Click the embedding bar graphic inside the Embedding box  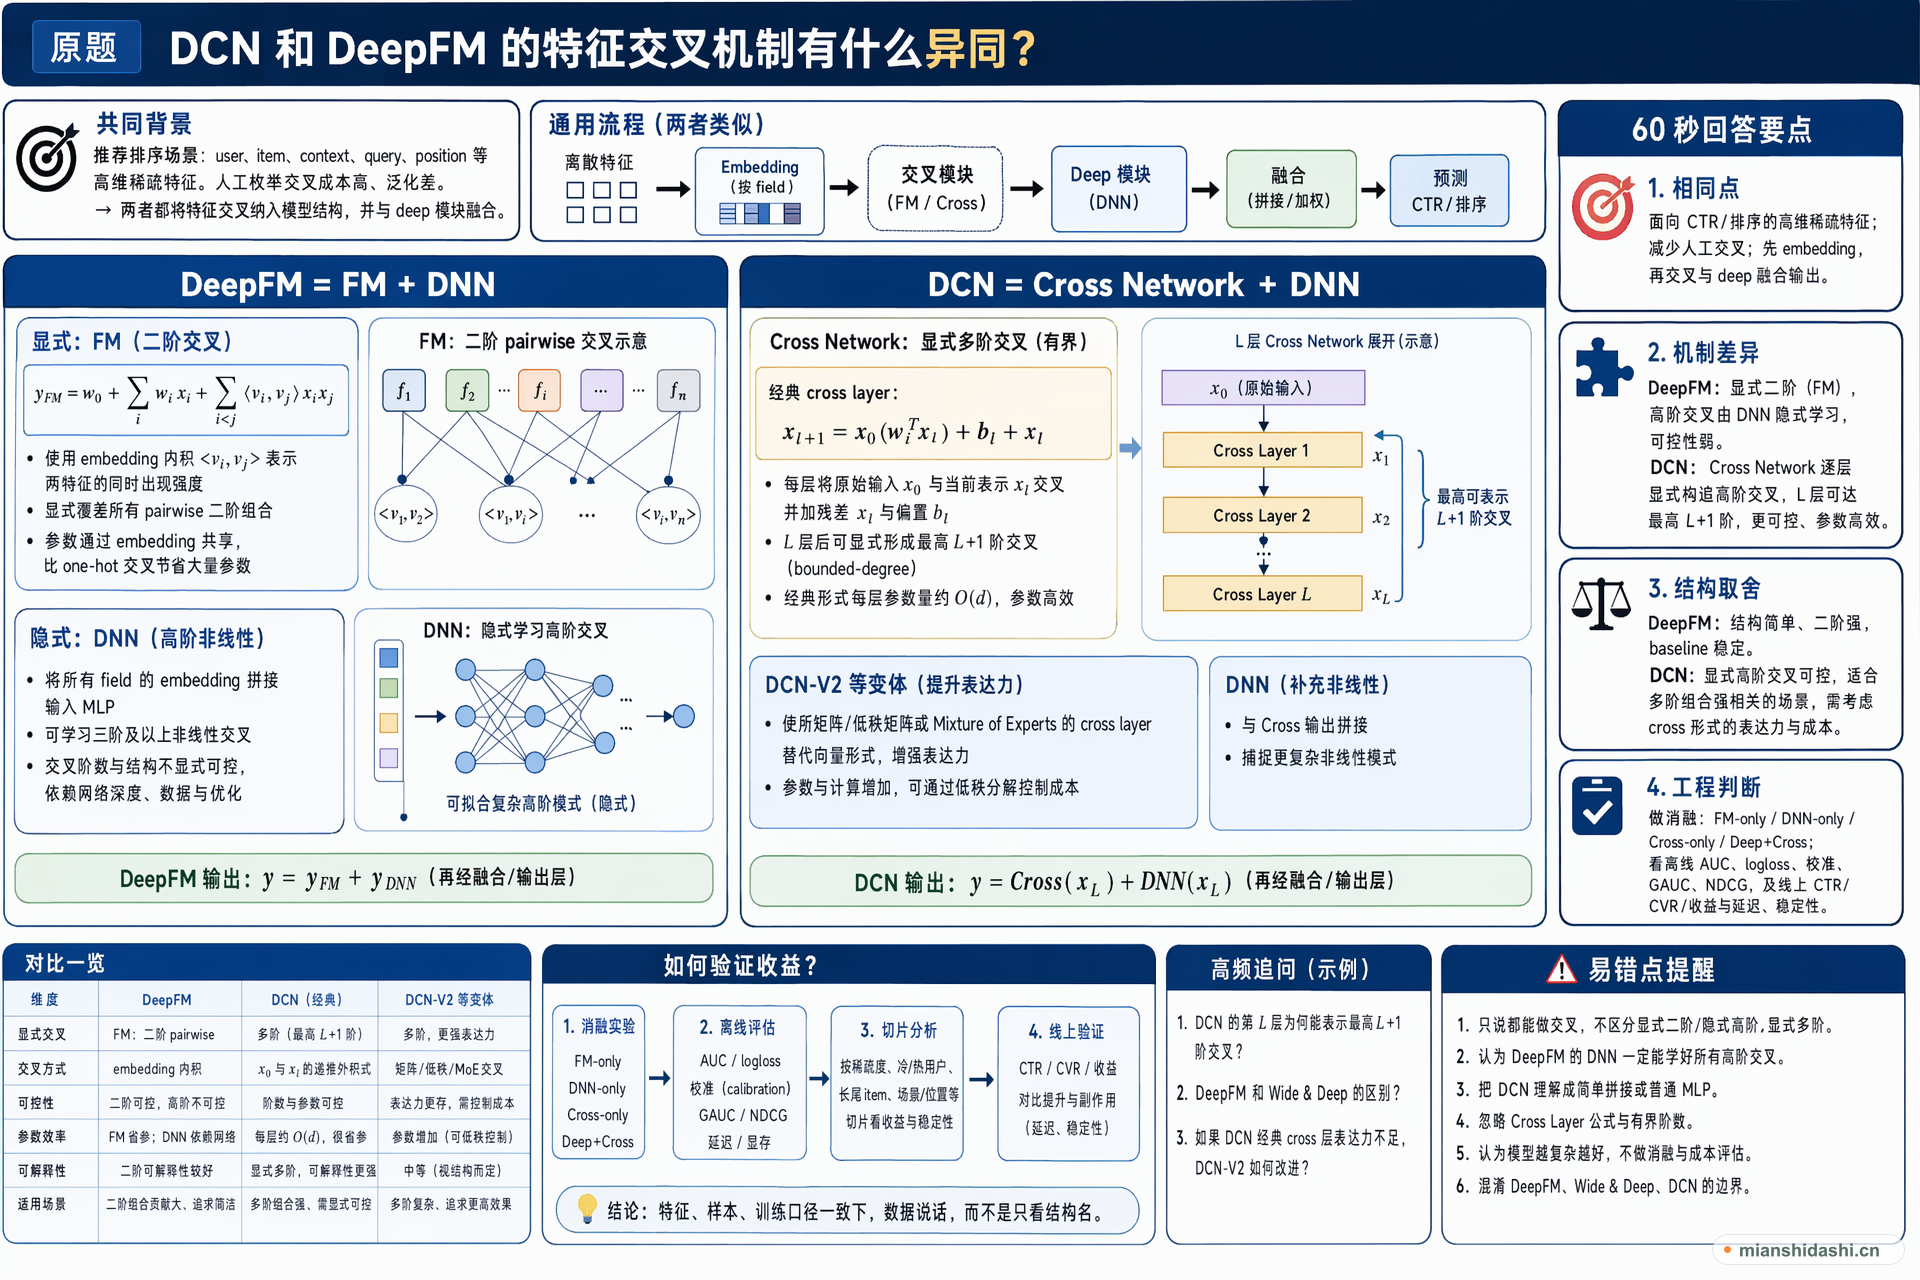pyautogui.click(x=760, y=213)
